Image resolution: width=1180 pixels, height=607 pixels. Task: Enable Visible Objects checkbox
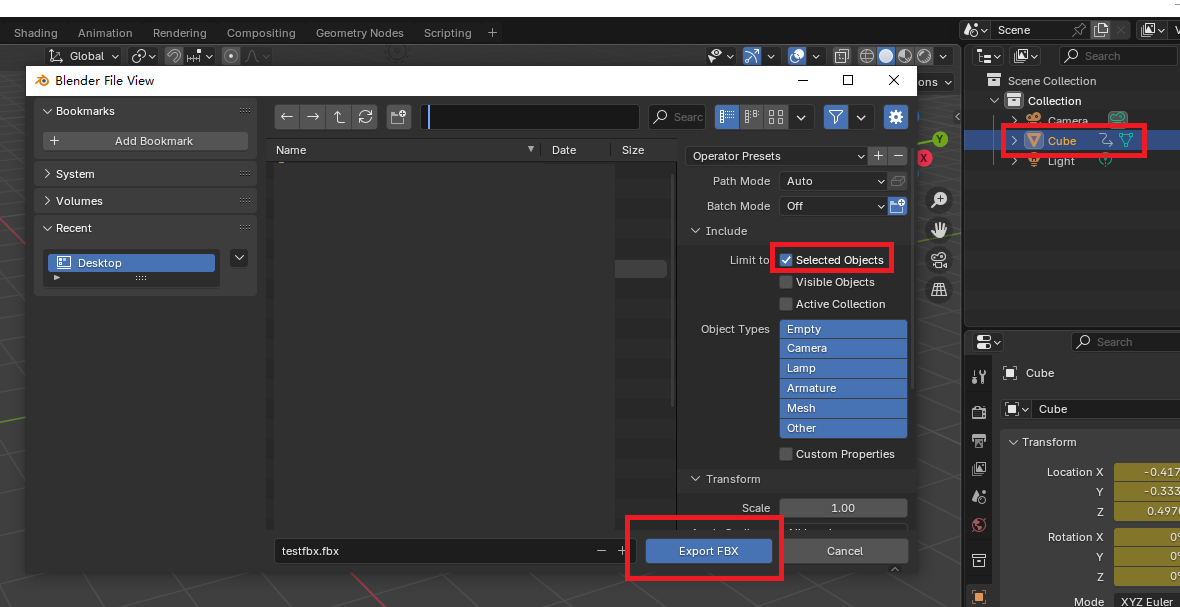(x=786, y=282)
